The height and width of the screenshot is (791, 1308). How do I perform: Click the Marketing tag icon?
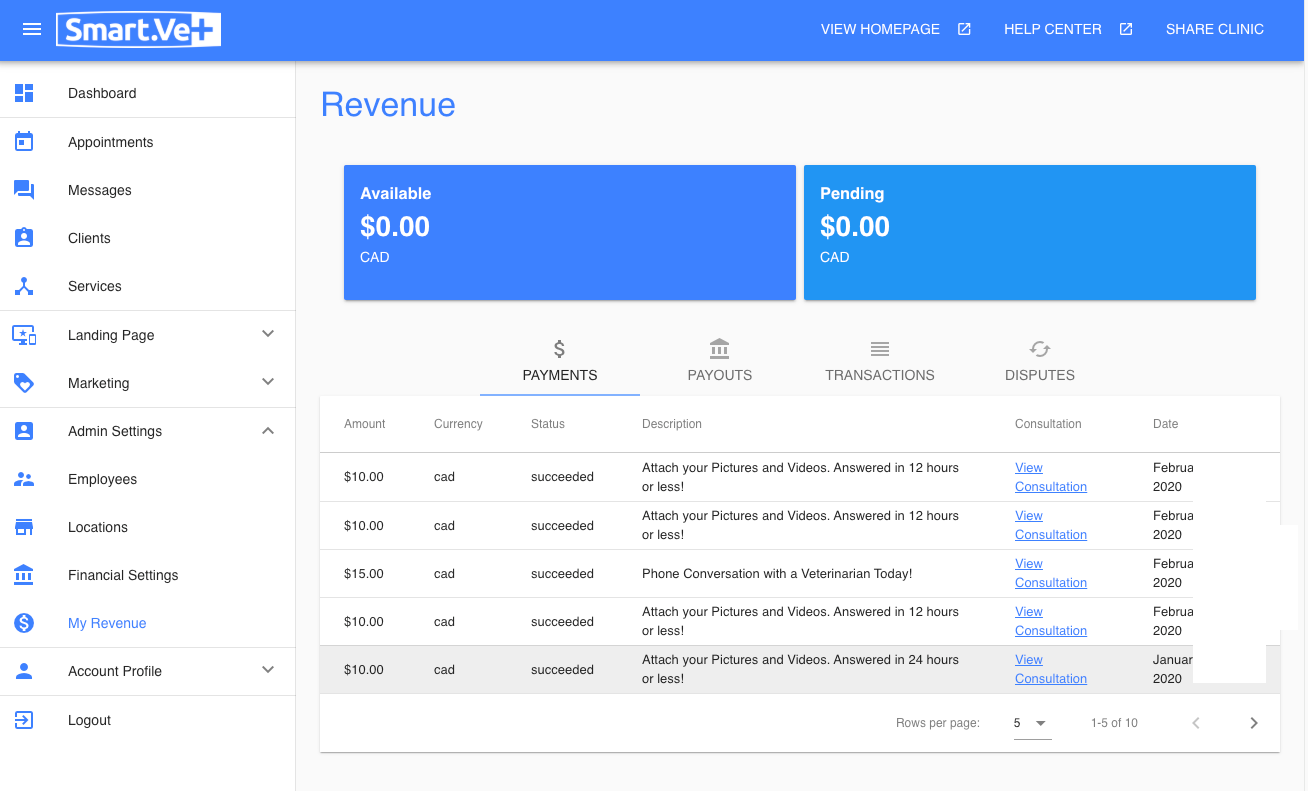click(x=24, y=383)
